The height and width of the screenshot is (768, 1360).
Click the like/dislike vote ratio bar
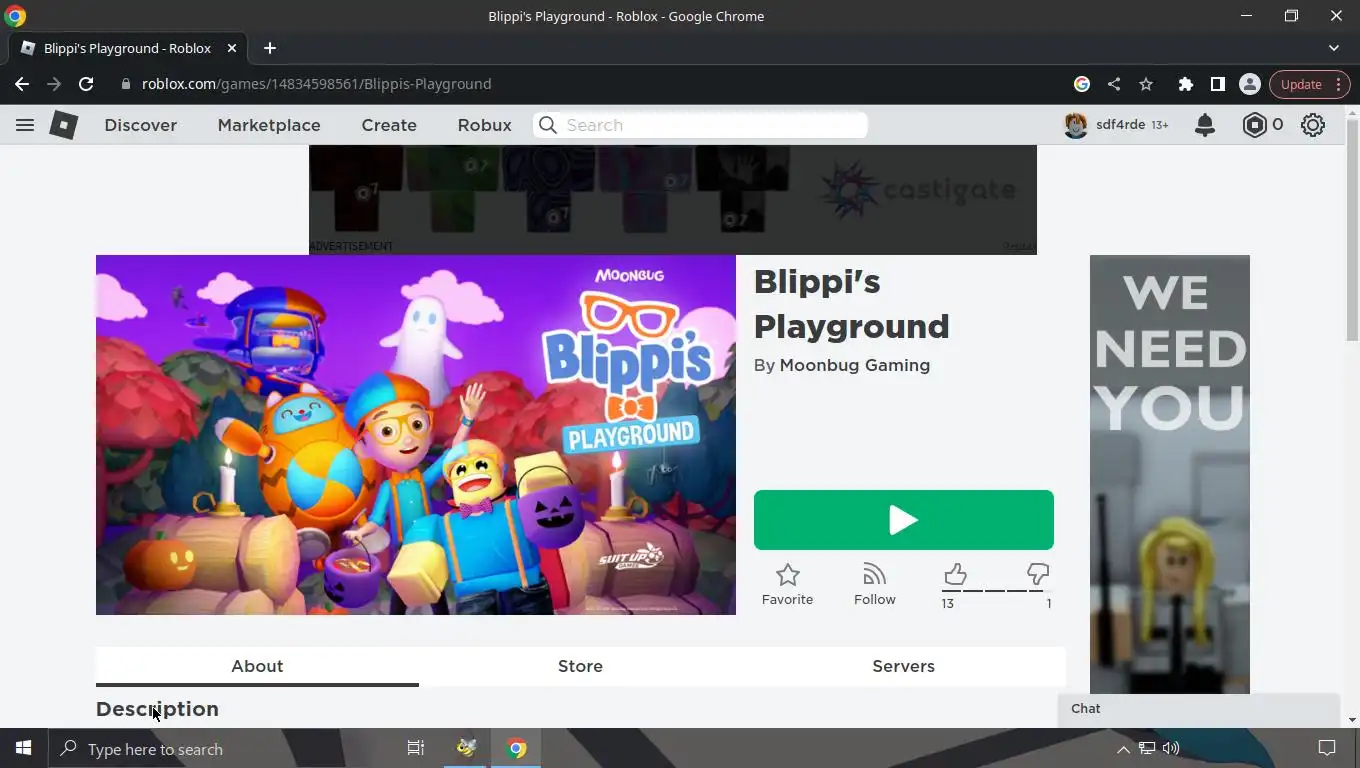tap(994, 591)
